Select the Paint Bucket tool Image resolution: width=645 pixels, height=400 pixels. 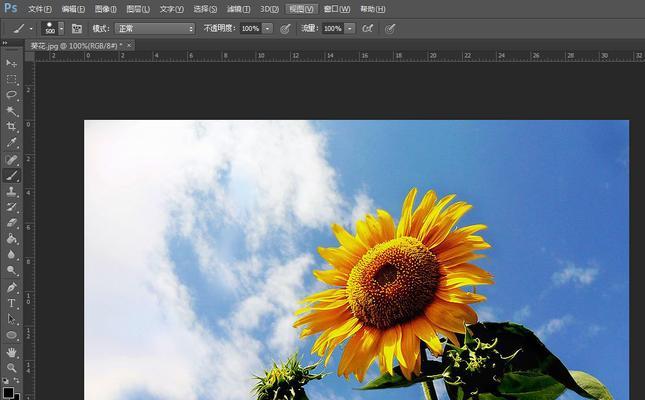(12, 239)
